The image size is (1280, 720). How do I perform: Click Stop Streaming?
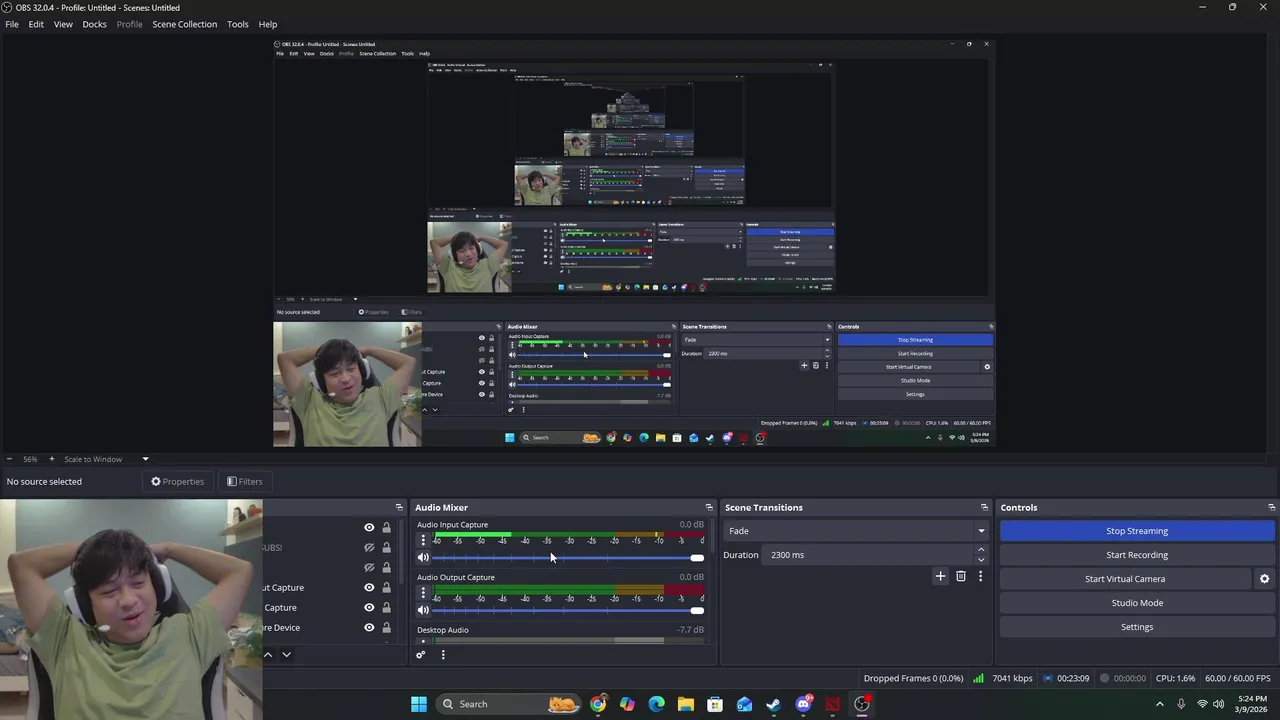click(1137, 531)
